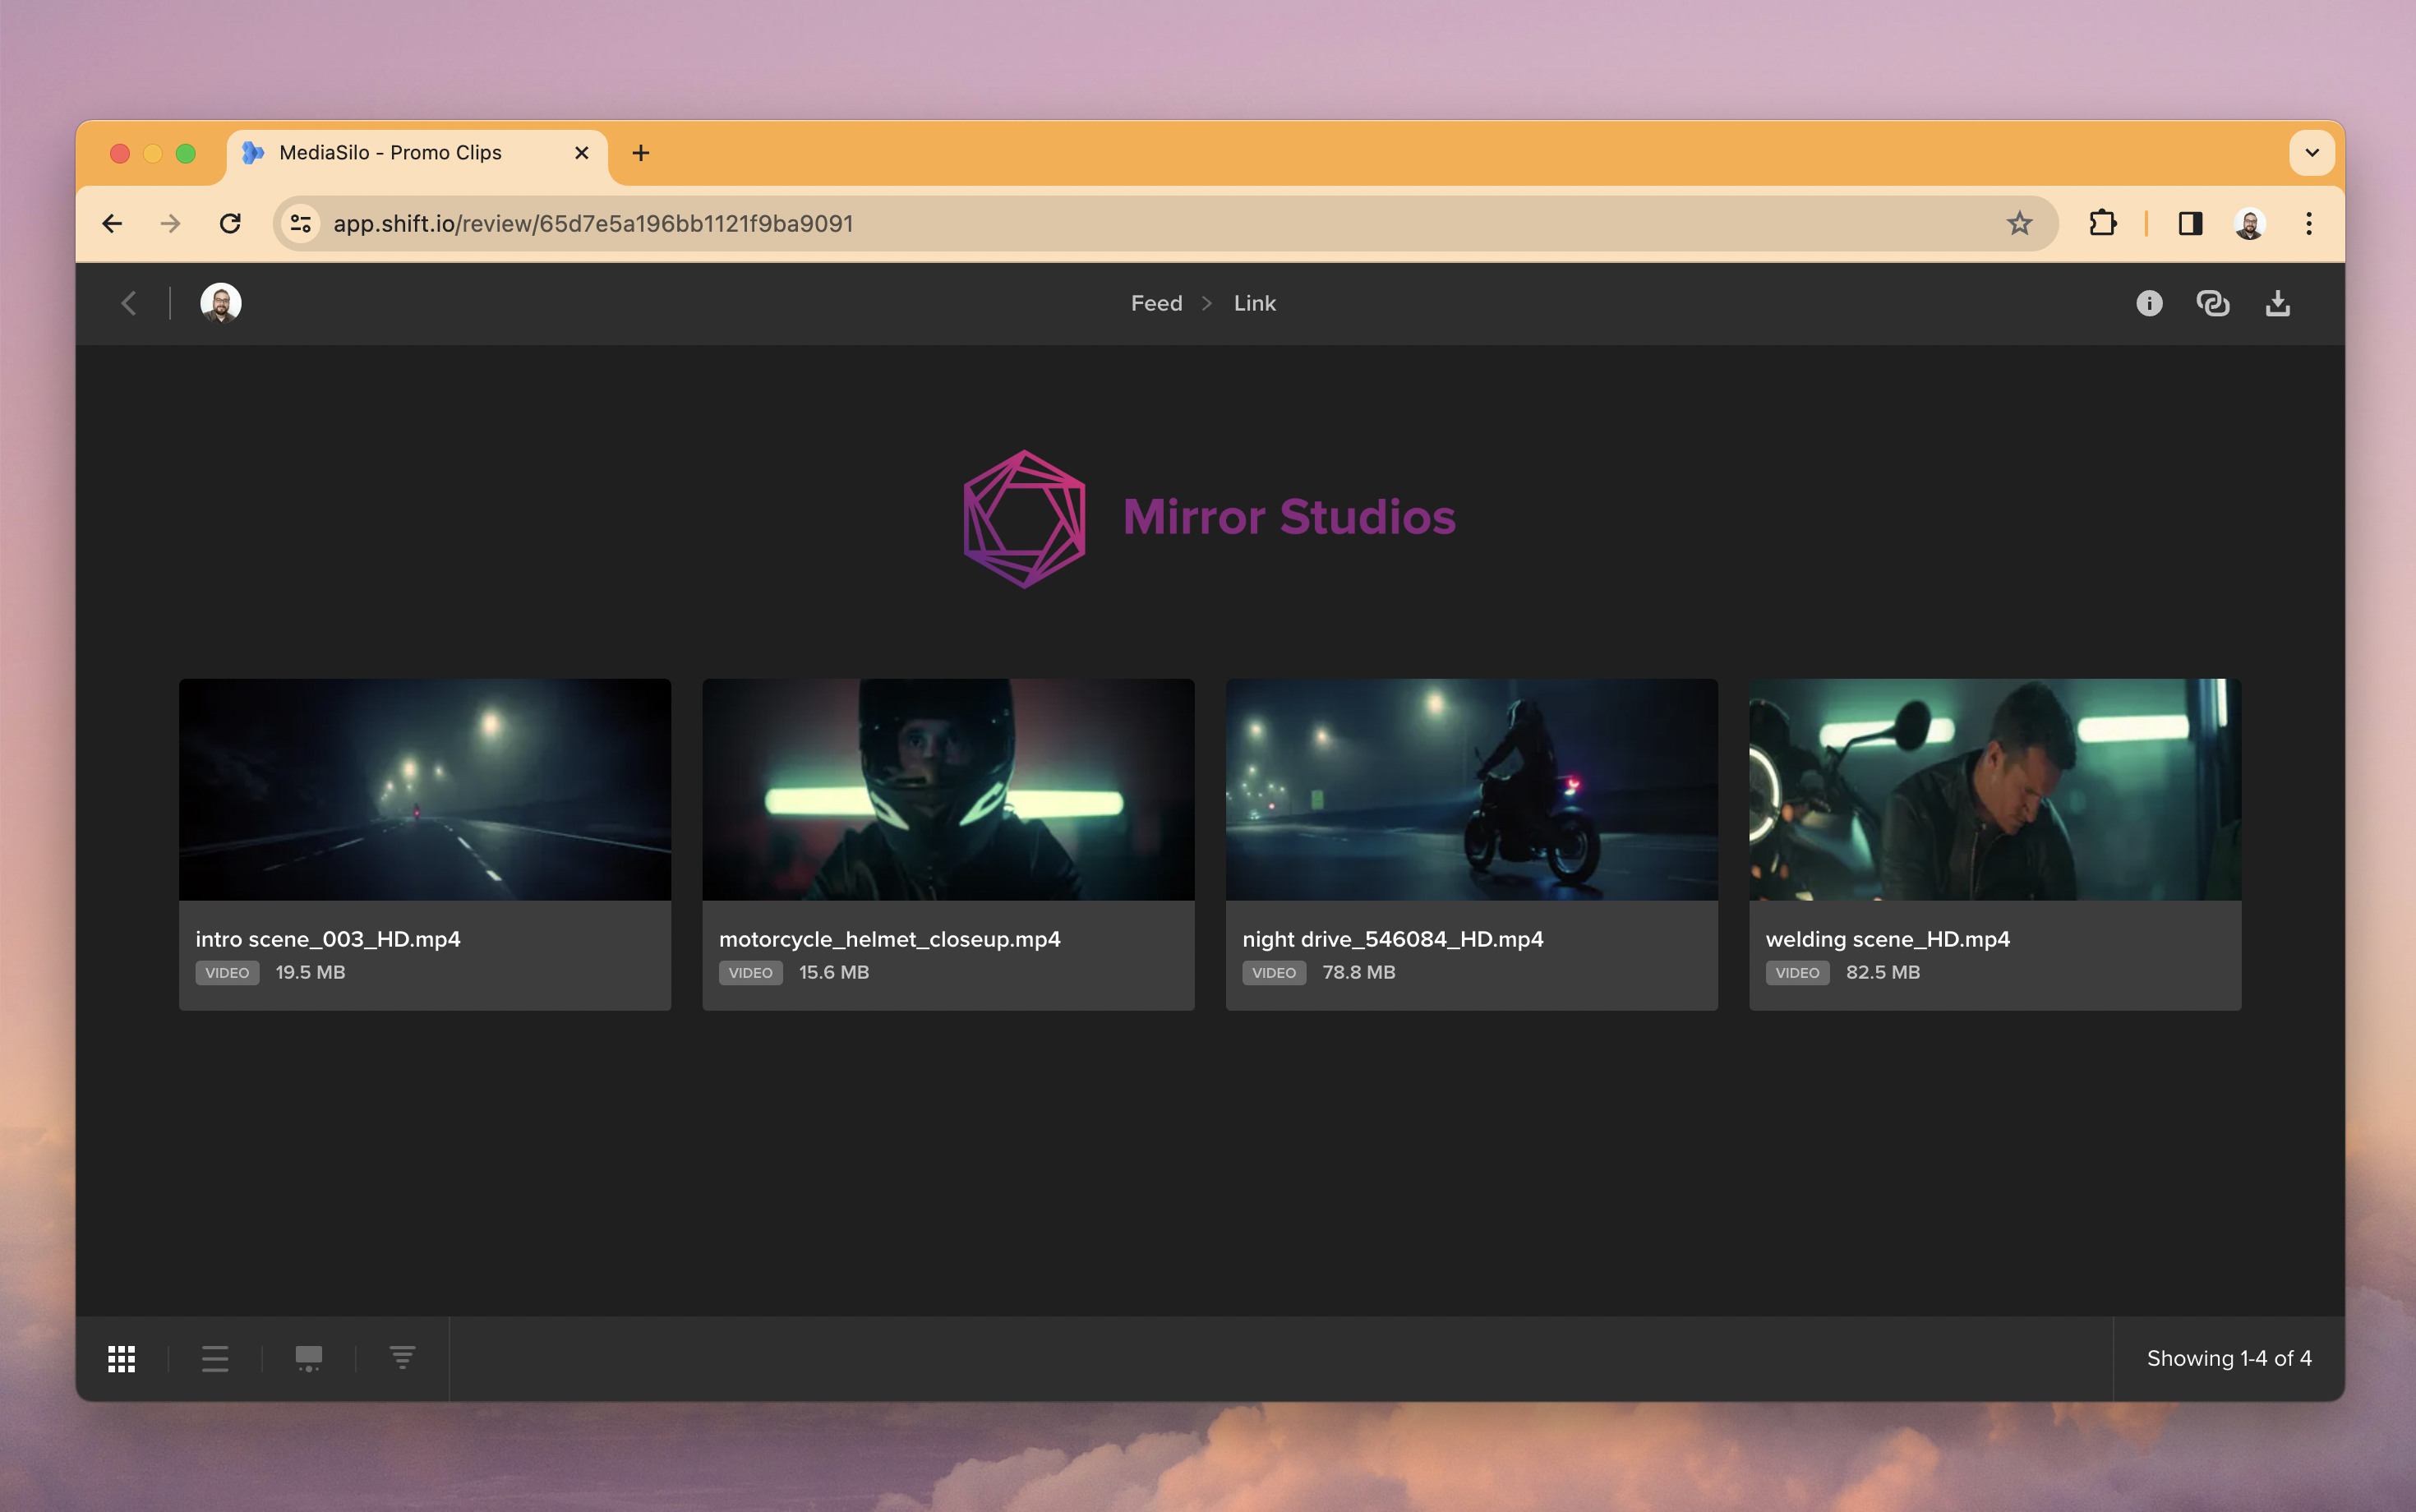
Task: Switch to presentation view
Action: coord(309,1358)
